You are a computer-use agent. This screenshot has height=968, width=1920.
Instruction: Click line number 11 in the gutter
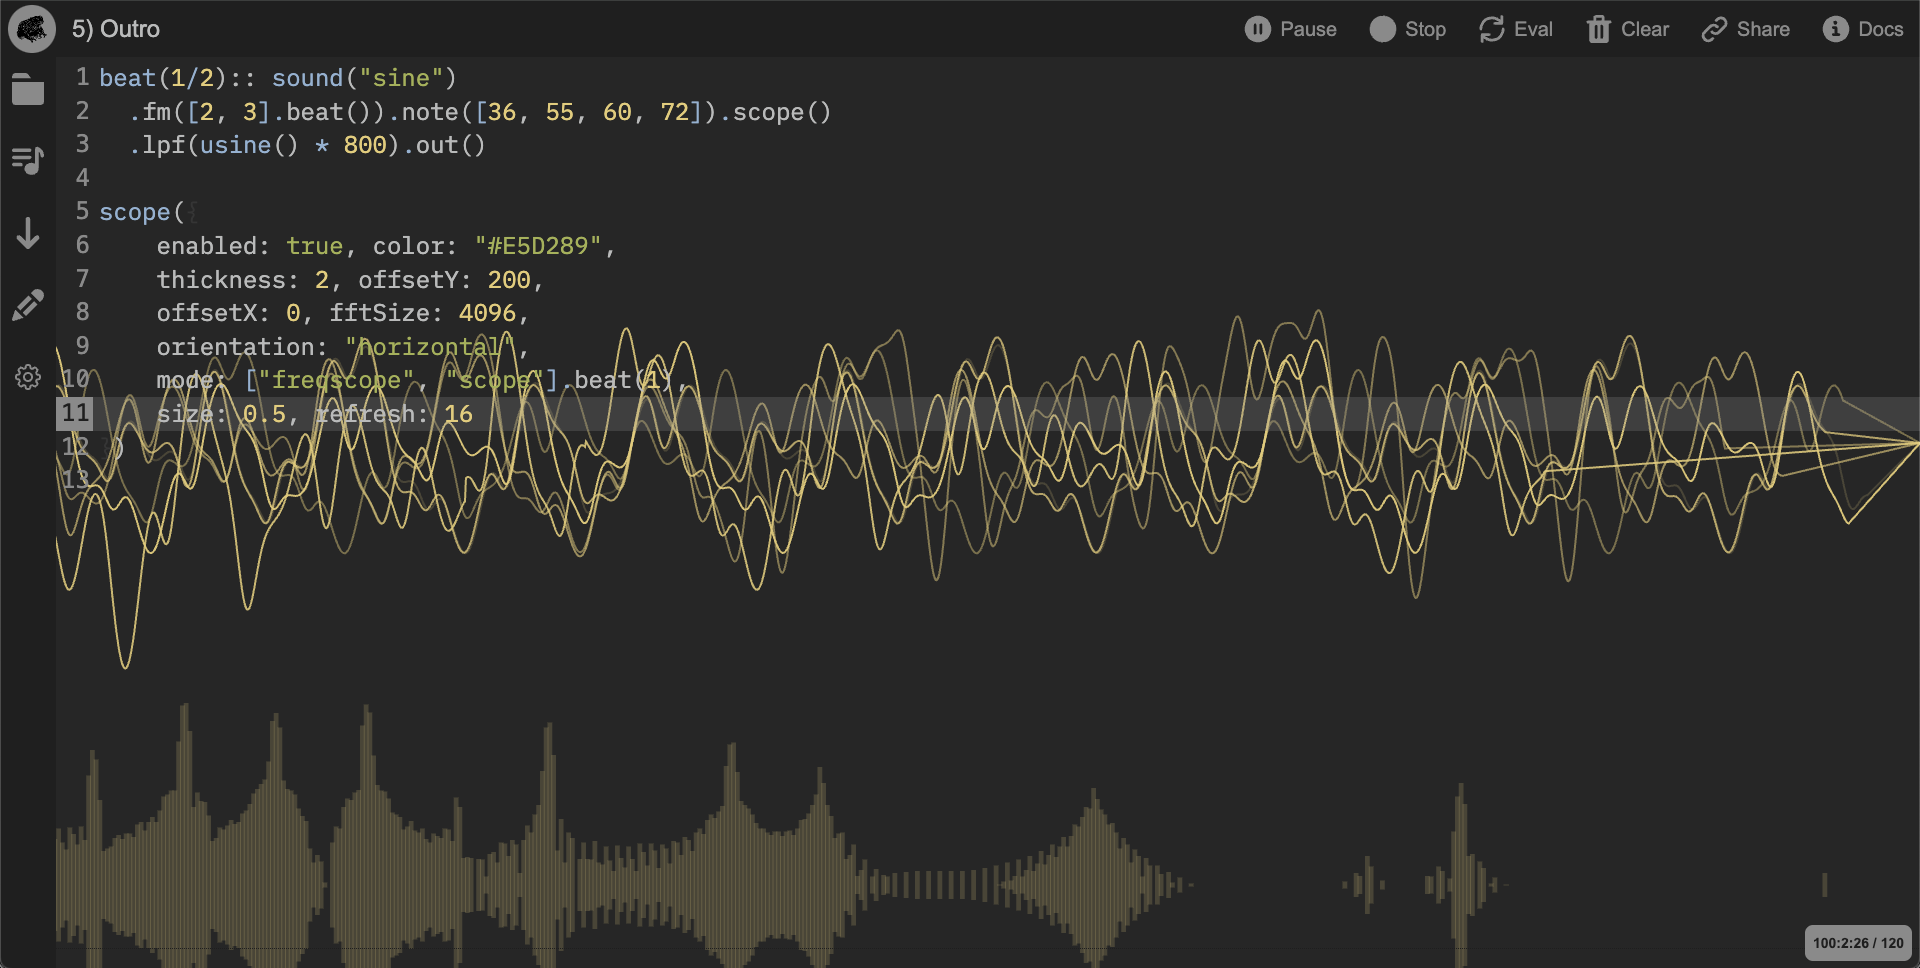pyautogui.click(x=76, y=413)
